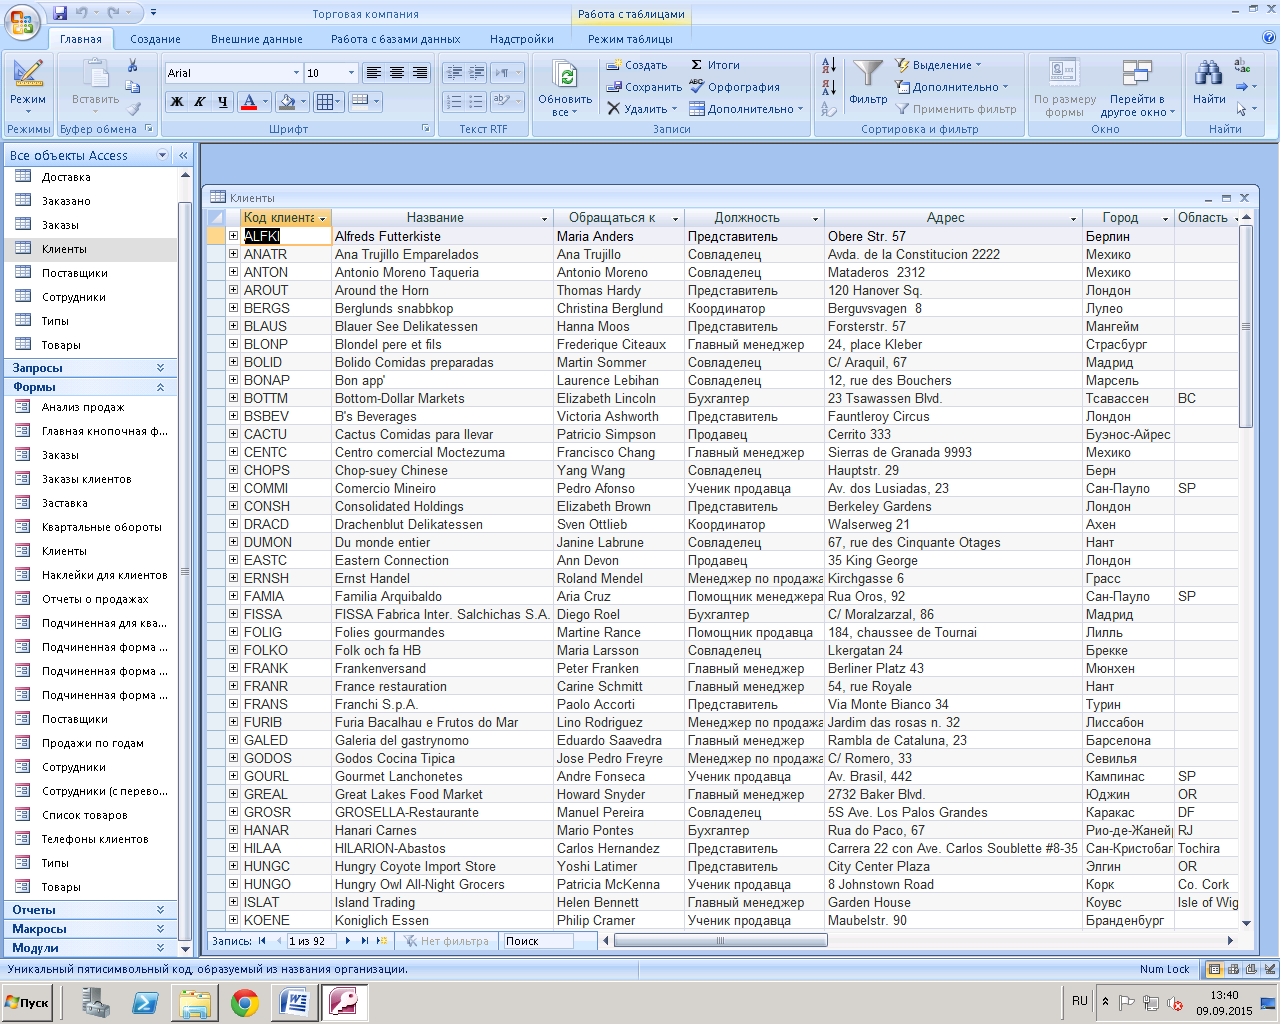Open the Все объекты Access dropdown
1280x1024 pixels.
pos(163,155)
